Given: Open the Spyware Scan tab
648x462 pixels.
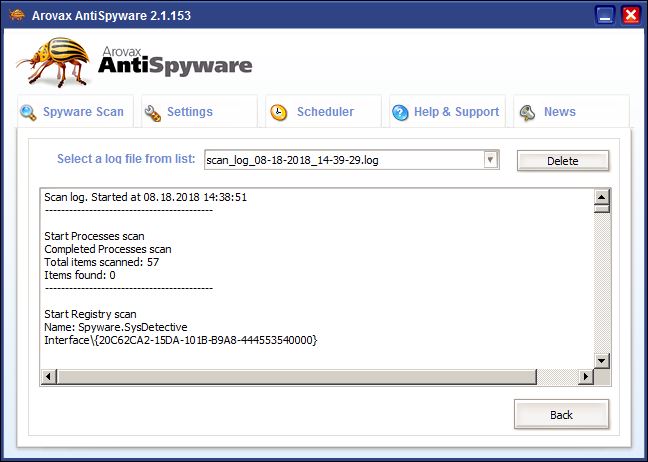Looking at the screenshot, I should (x=76, y=112).
